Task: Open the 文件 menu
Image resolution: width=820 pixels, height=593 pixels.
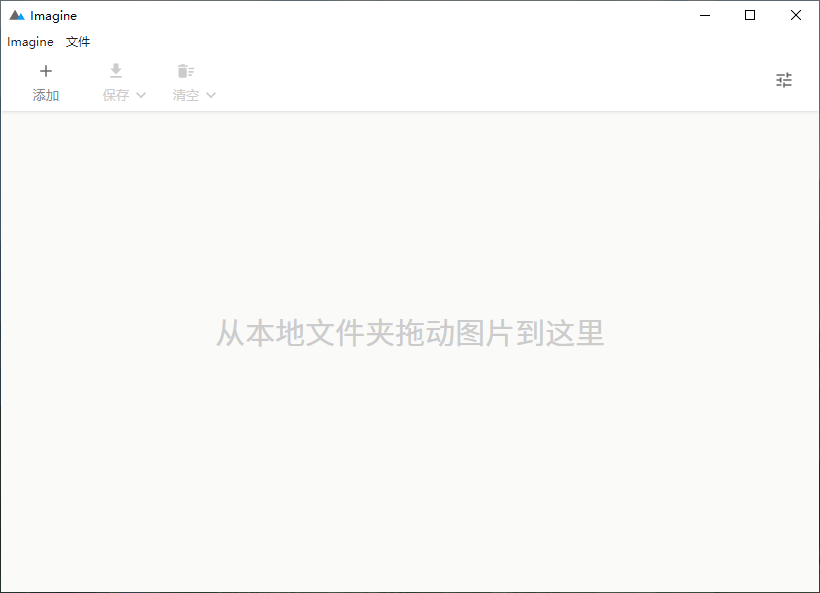Action: [x=78, y=42]
